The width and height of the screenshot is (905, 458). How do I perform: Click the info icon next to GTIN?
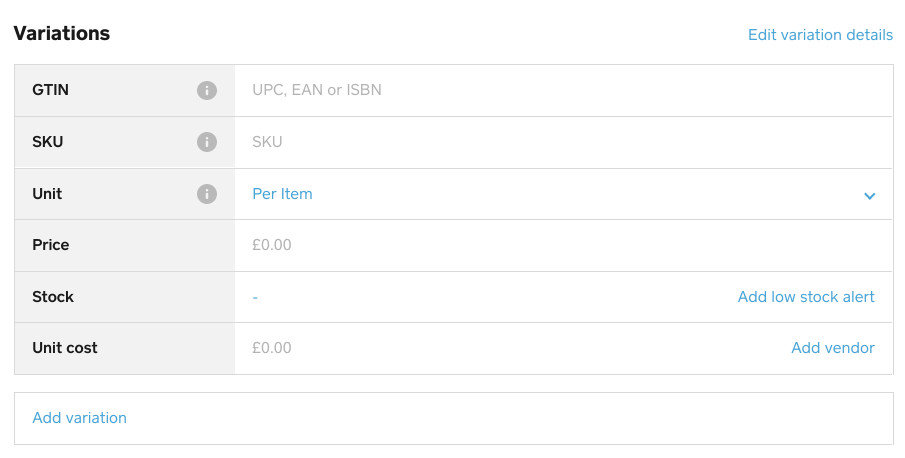pyautogui.click(x=207, y=91)
